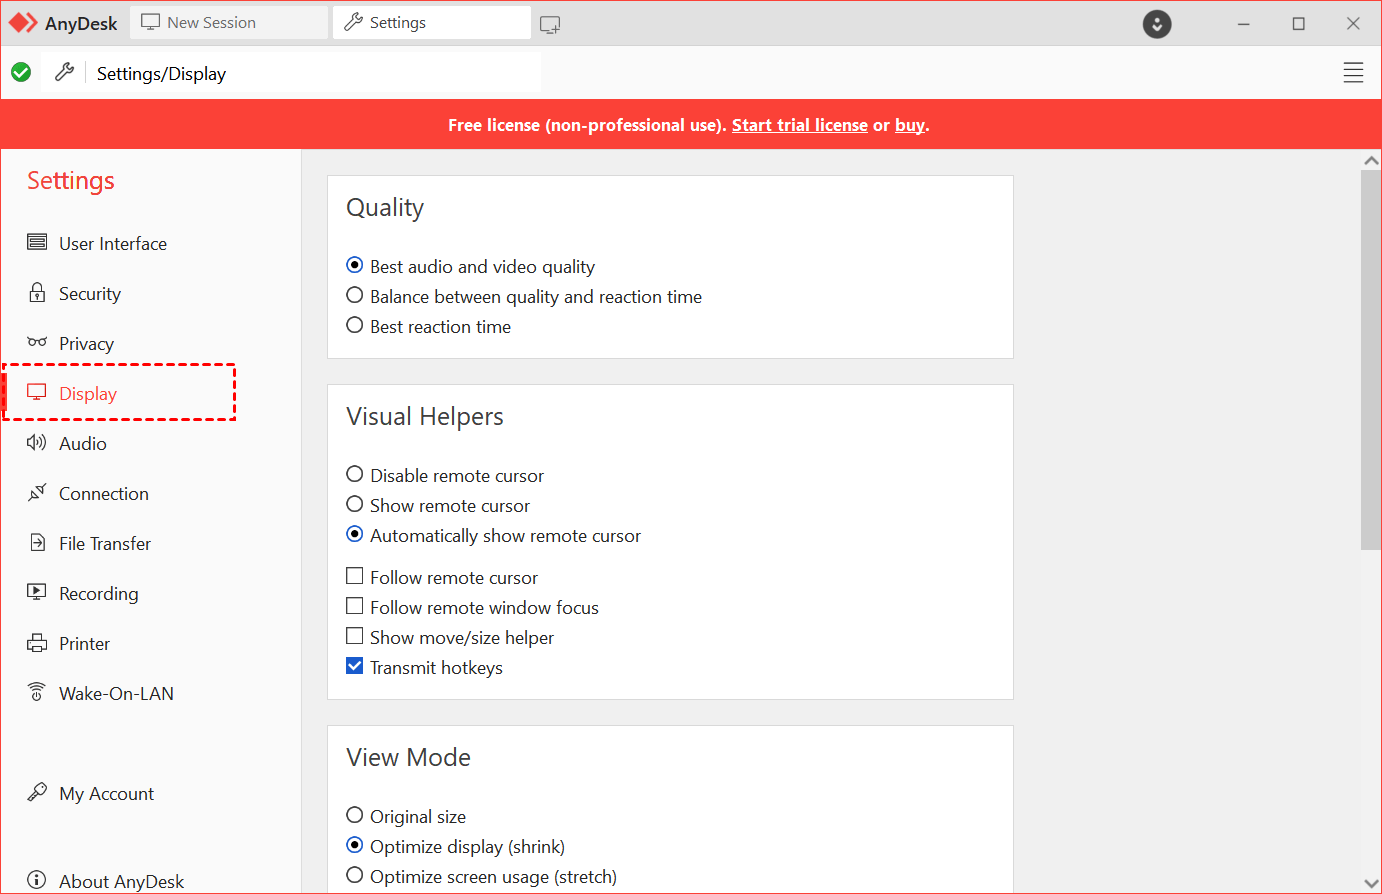Select Automatically show remote cursor

(493, 535)
